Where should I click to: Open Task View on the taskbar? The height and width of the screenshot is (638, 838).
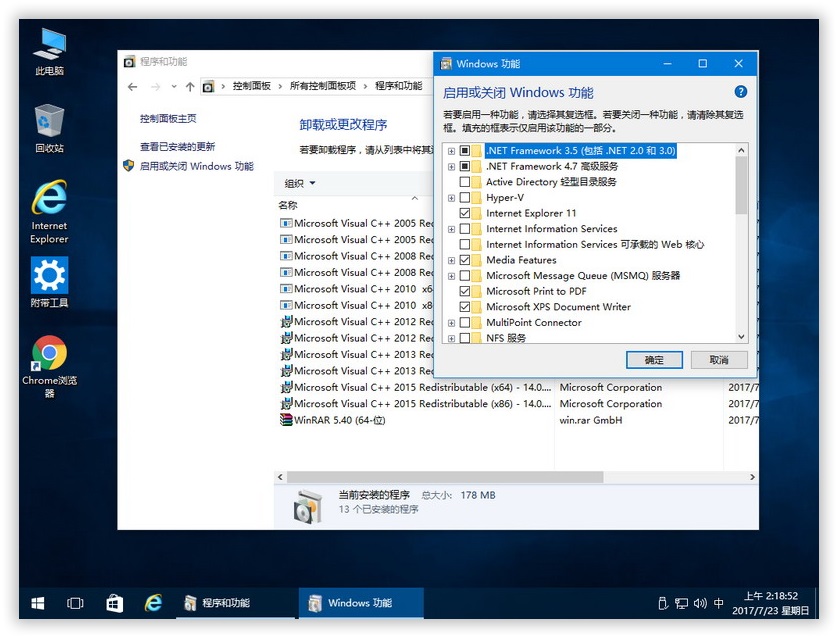pyautogui.click(x=75, y=603)
